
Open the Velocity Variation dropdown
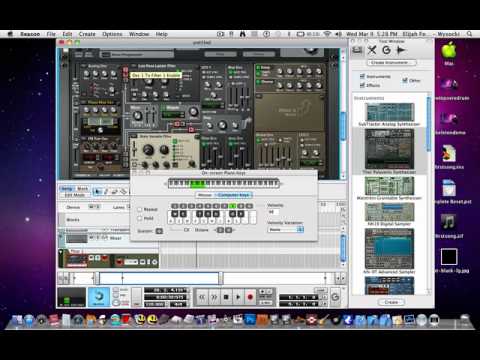[286, 230]
